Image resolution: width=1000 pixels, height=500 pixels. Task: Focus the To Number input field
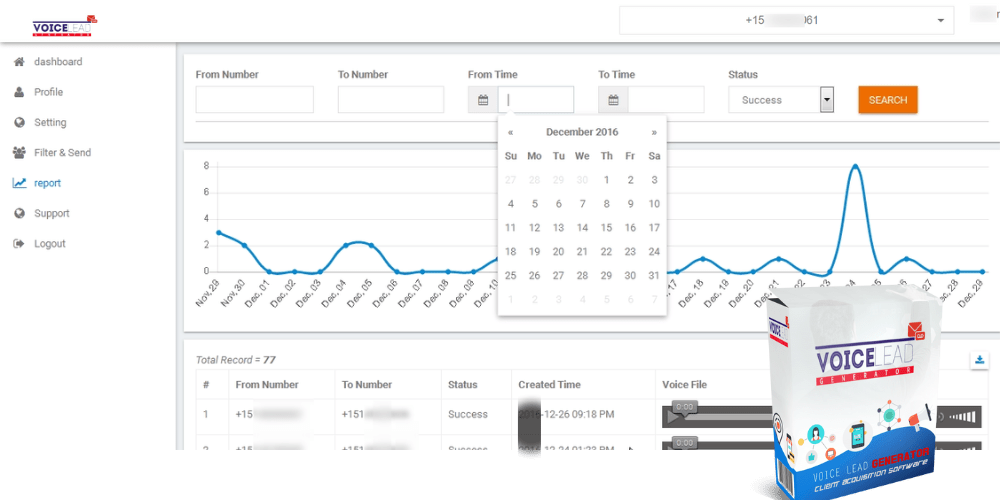391,100
